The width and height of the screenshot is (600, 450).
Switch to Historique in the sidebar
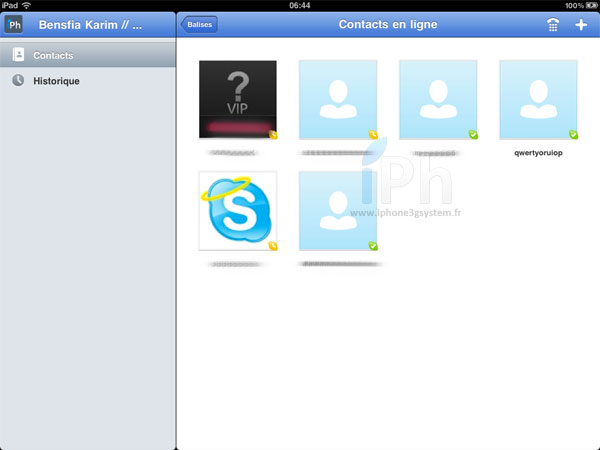click(x=56, y=81)
